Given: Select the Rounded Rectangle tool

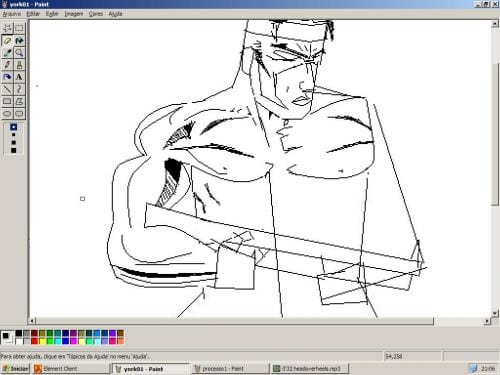Looking at the screenshot, I should point(19,113).
